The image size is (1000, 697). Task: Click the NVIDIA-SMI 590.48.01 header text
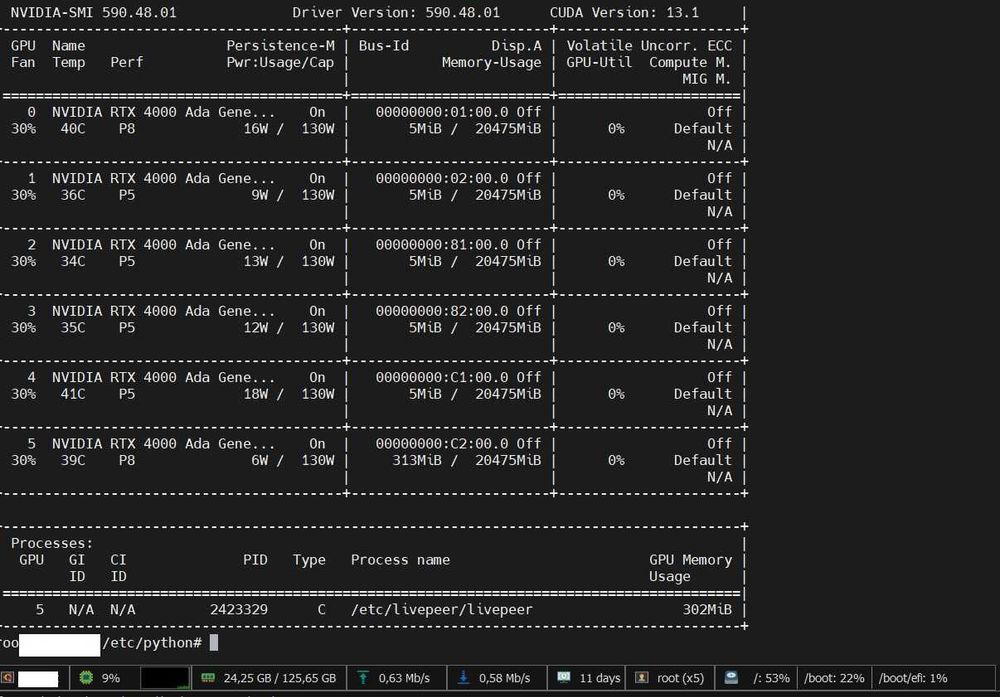[x=93, y=13]
